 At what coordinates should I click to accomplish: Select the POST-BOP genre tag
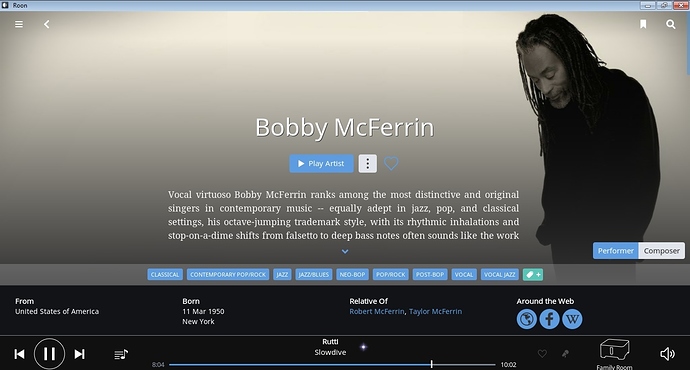430,275
